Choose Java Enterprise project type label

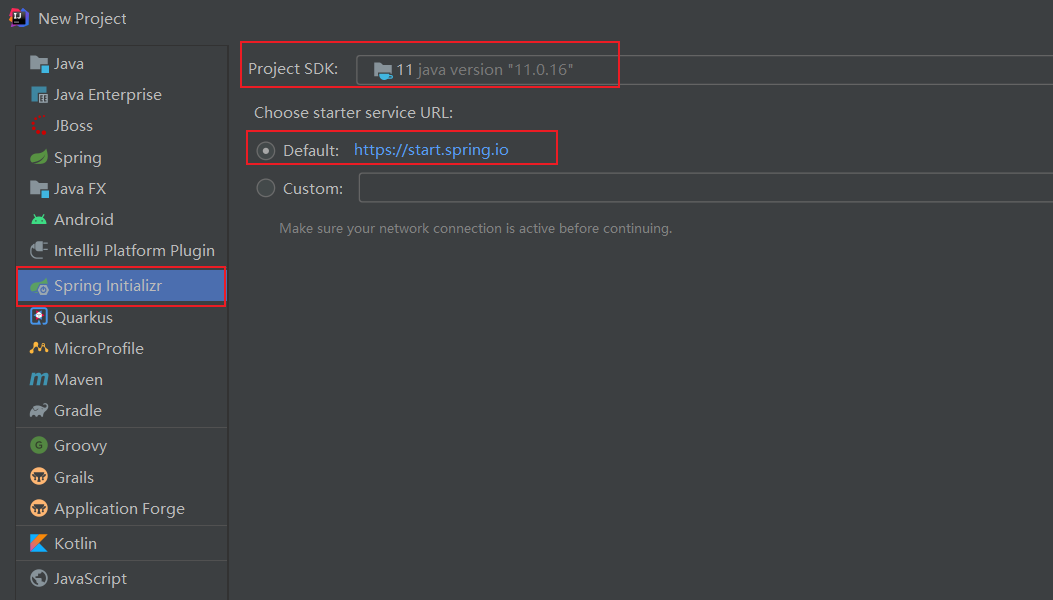coord(107,95)
